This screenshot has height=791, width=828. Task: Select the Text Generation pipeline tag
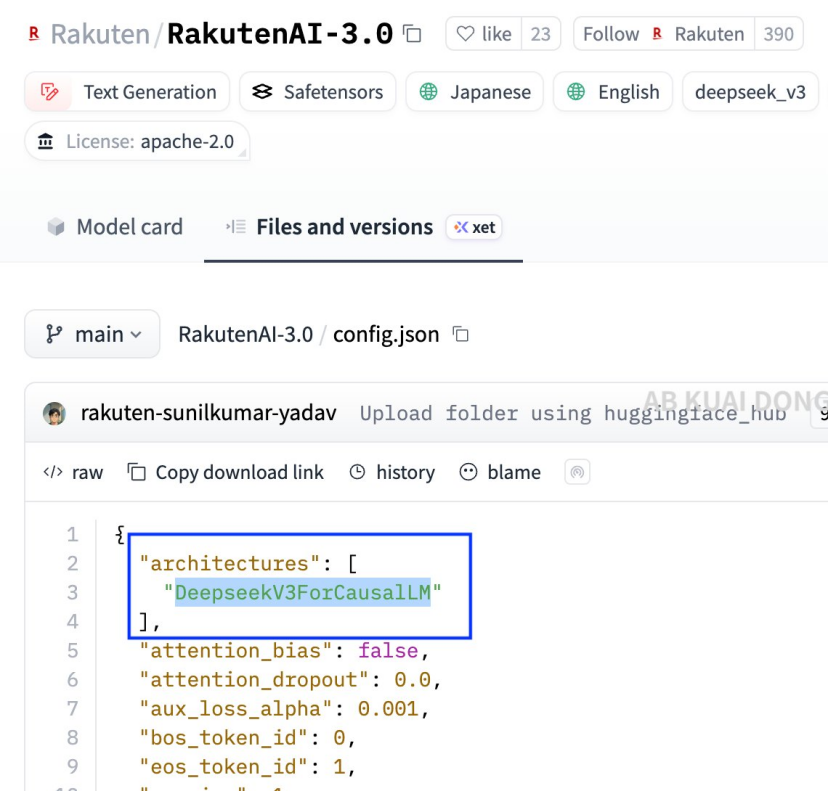[127, 91]
